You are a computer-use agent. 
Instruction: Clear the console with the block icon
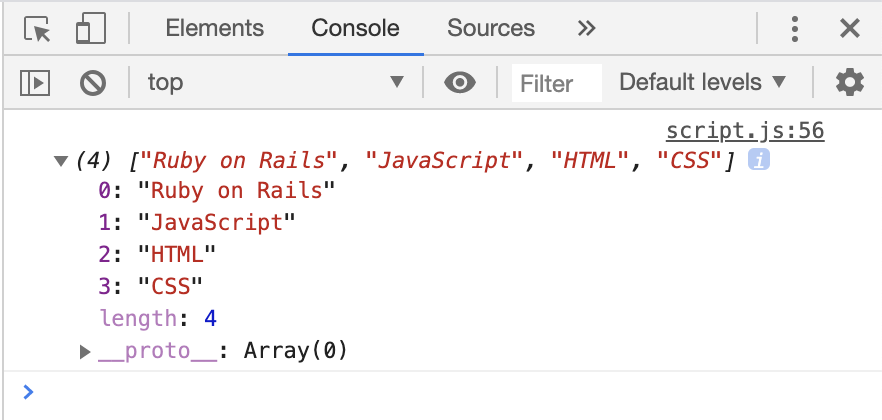click(93, 82)
